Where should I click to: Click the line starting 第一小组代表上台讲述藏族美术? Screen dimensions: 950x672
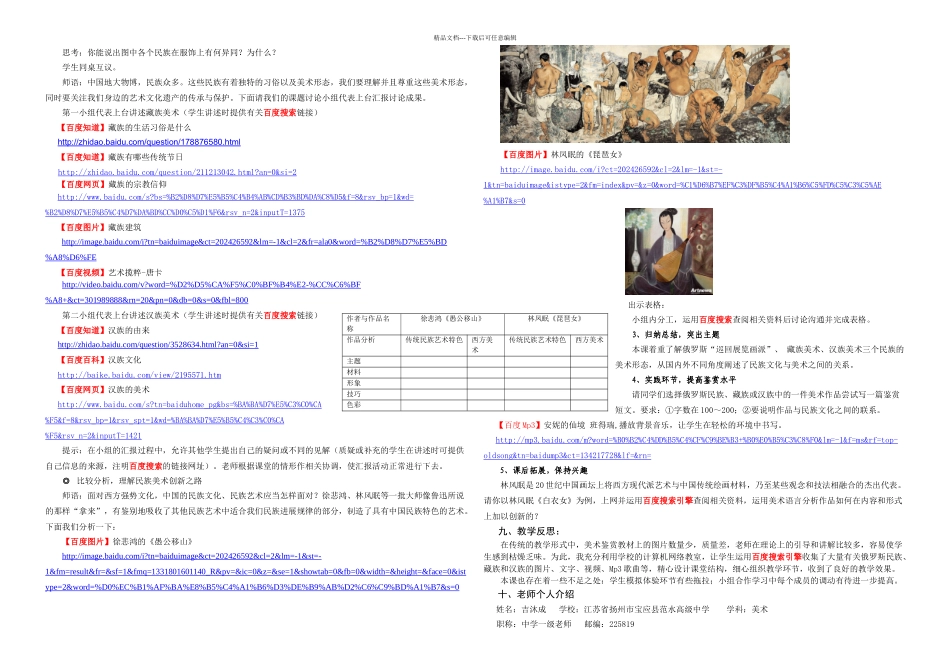[x=190, y=112]
